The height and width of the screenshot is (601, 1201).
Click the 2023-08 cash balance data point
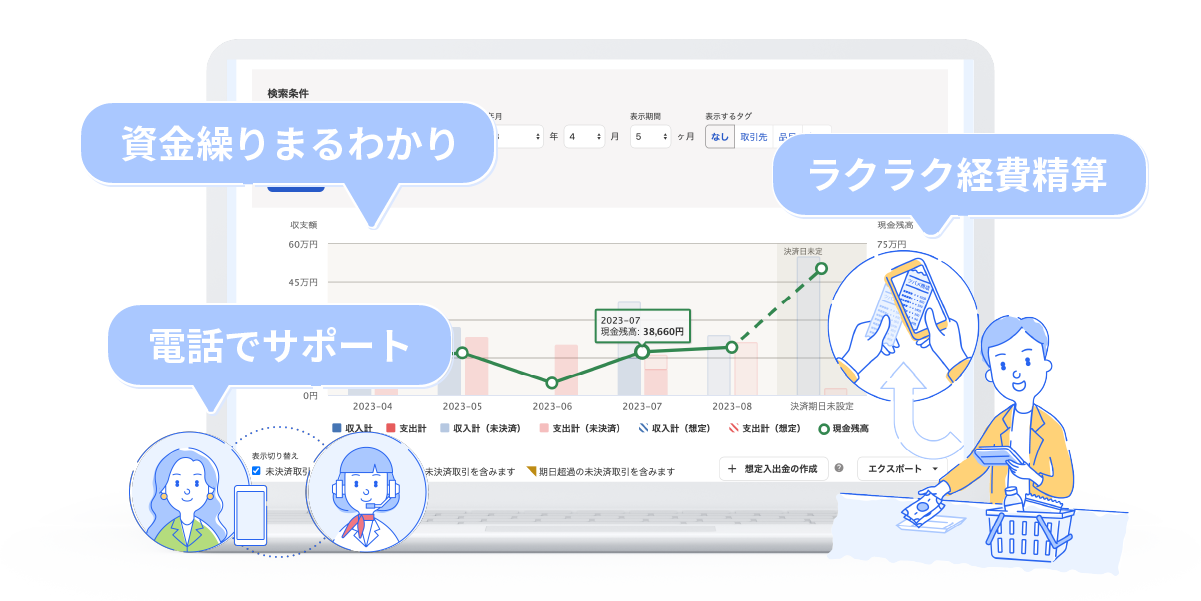click(732, 347)
